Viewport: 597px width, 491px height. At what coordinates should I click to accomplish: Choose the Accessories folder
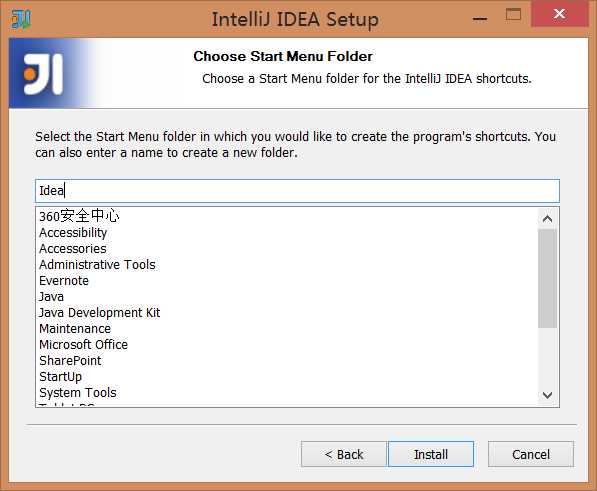[x=73, y=248]
